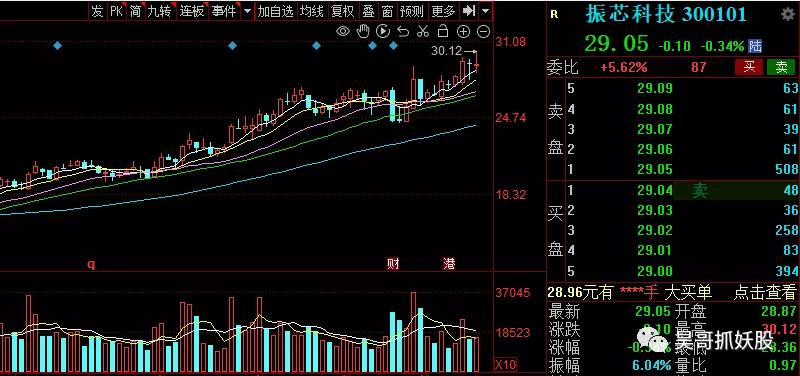Click buy level 1 price 29.04

(x=655, y=190)
